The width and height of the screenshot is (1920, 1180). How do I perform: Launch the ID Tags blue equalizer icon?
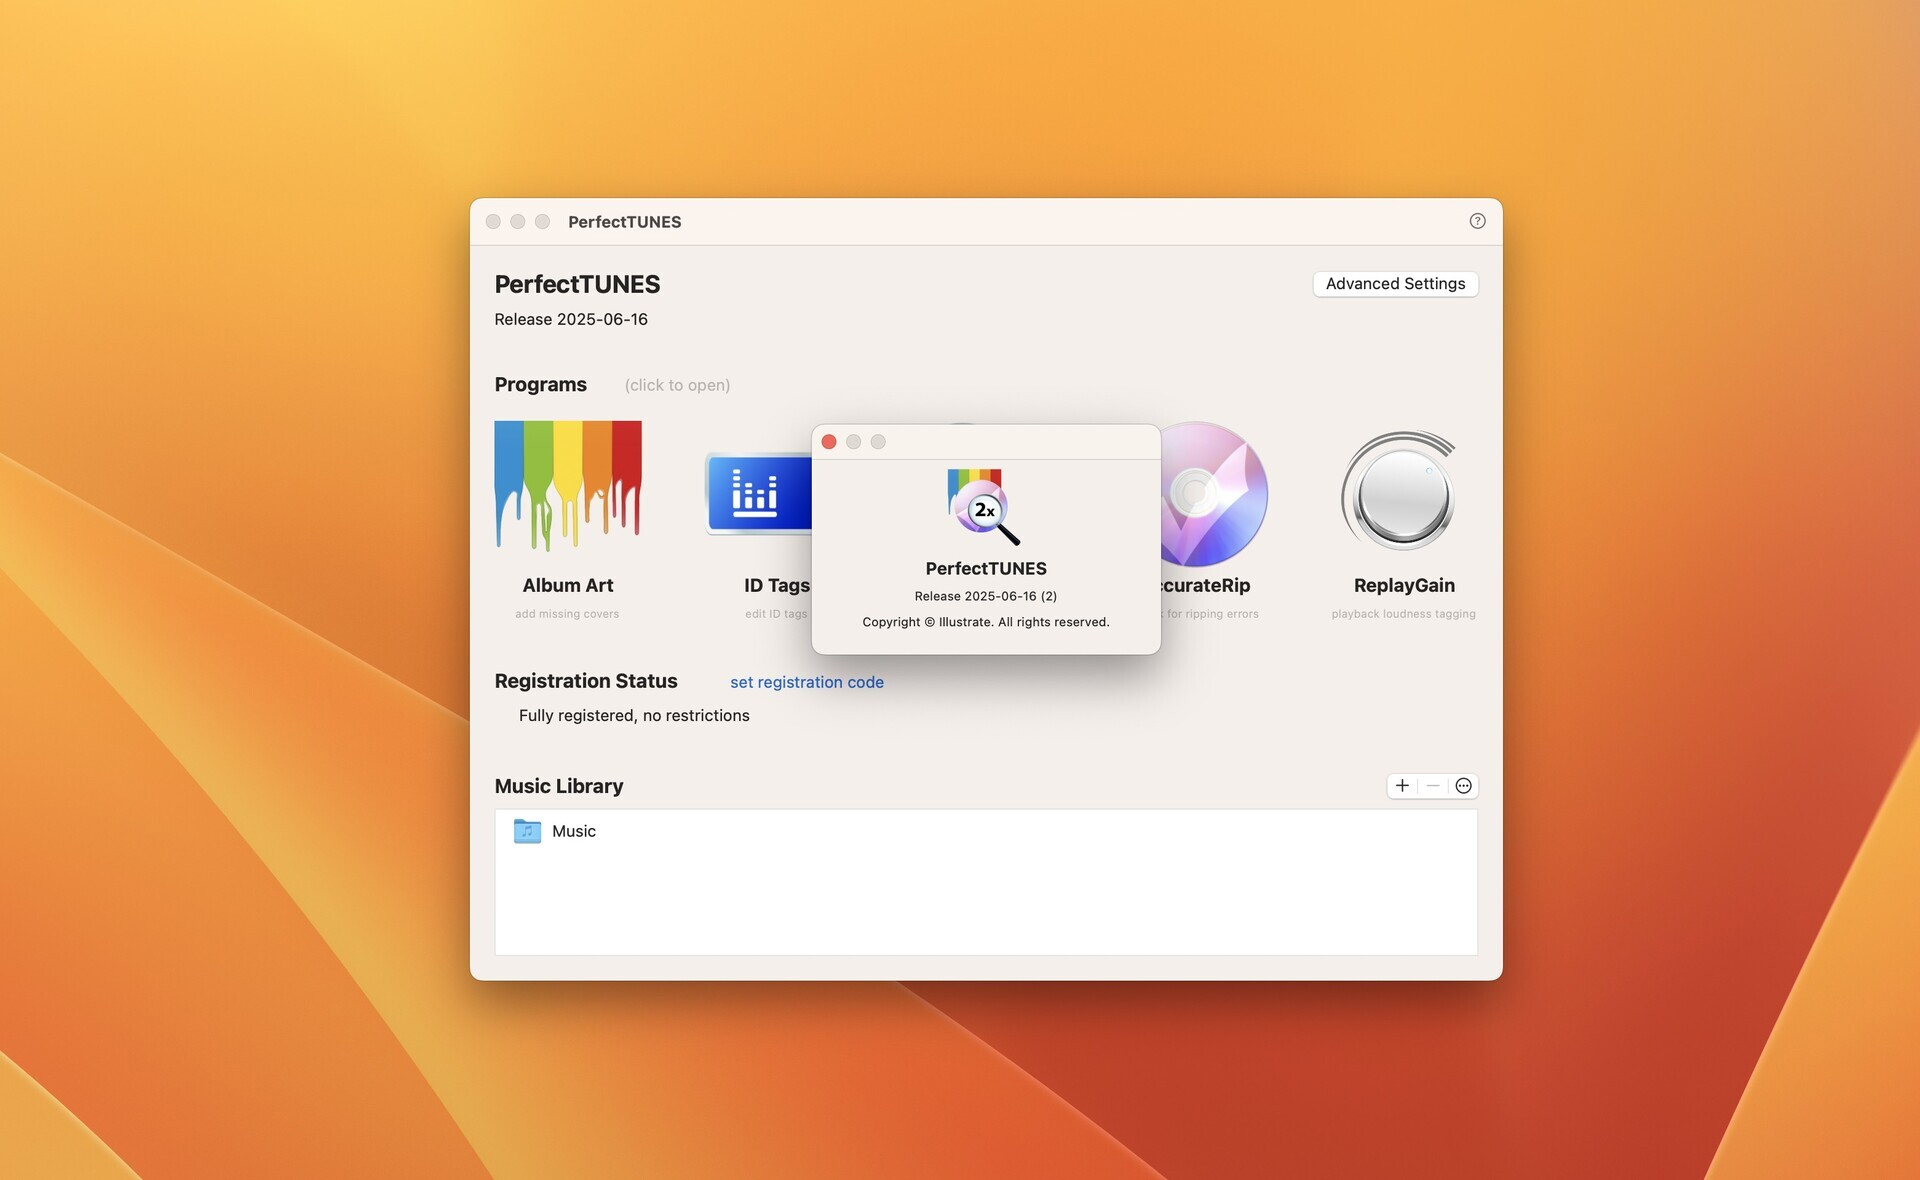[757, 493]
